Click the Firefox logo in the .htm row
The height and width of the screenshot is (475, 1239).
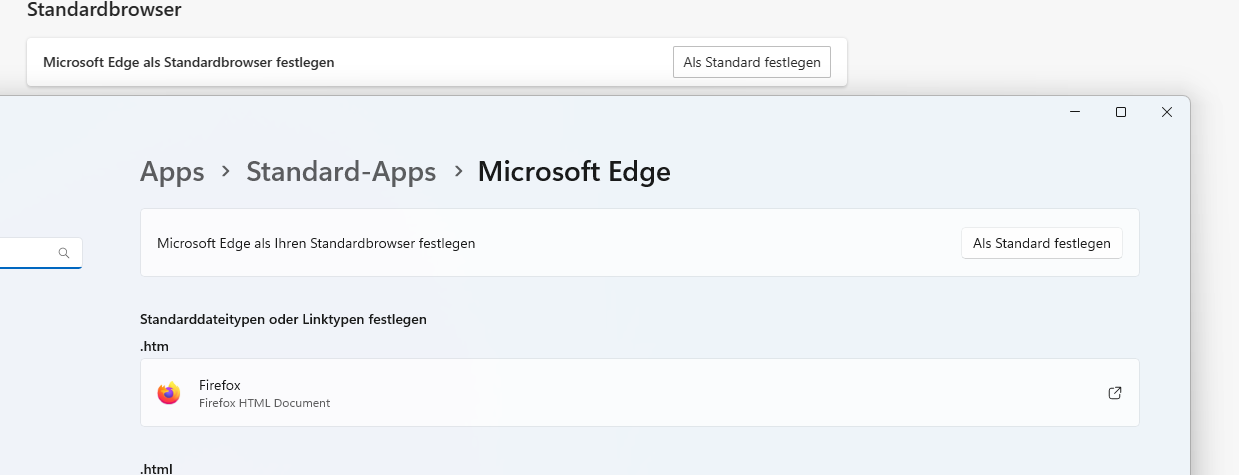tap(169, 393)
